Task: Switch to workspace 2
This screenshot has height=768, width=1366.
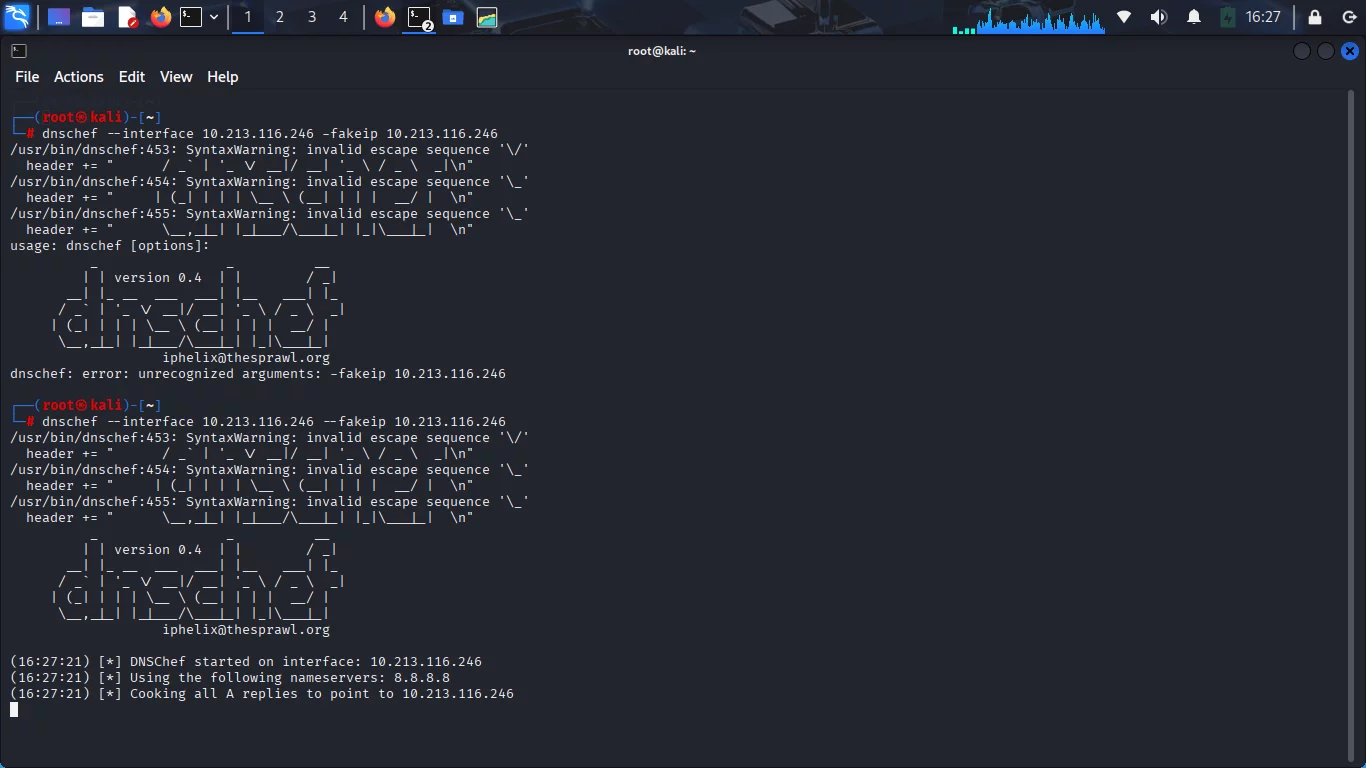Action: tap(280, 17)
